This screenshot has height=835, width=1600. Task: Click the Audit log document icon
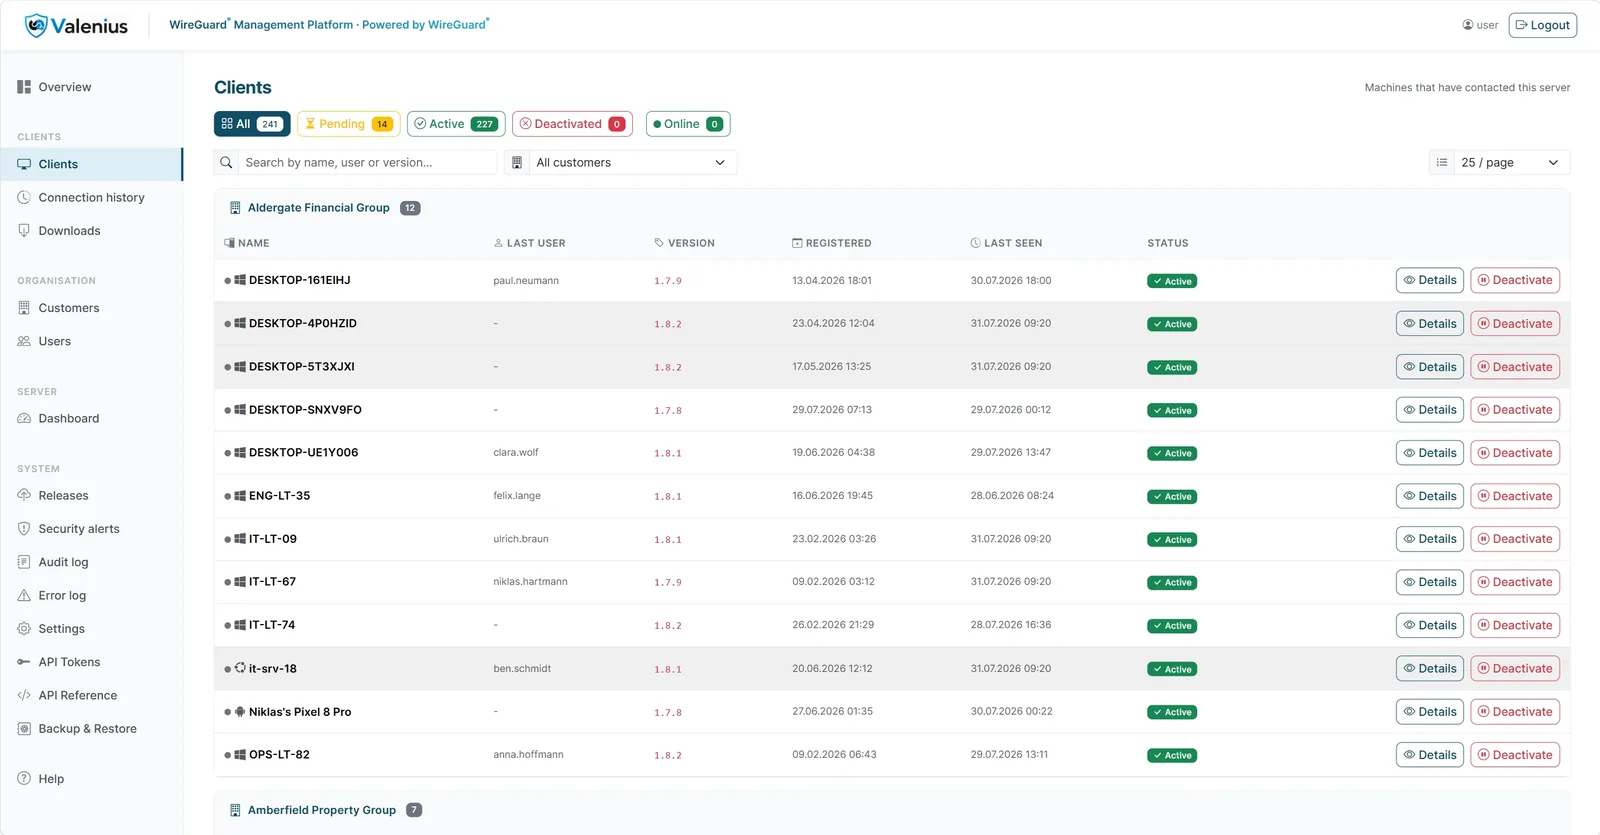pos(24,562)
